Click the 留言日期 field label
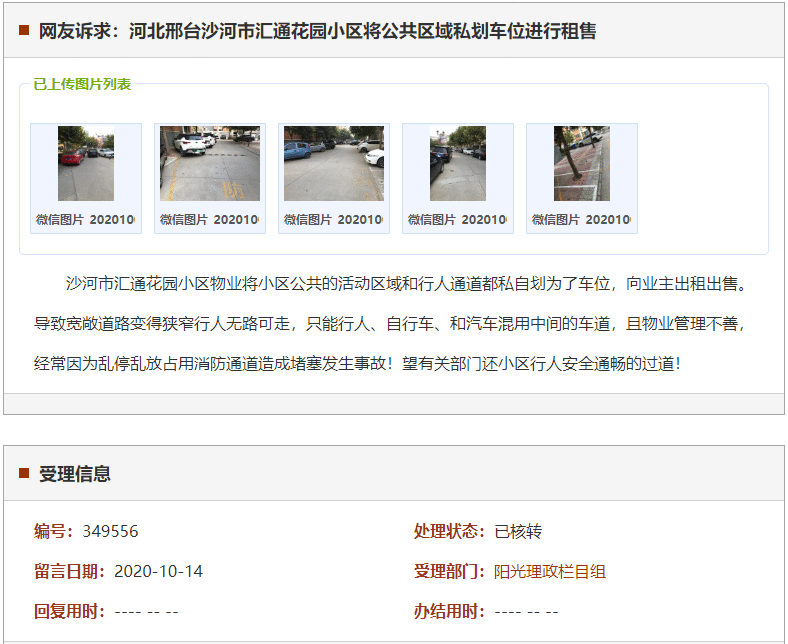Viewport: 788px width, 644px height. tap(70, 572)
